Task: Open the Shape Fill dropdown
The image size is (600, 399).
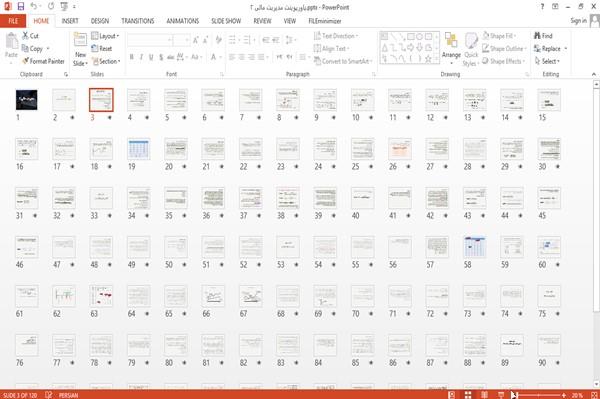Action: pyautogui.click(x=499, y=36)
